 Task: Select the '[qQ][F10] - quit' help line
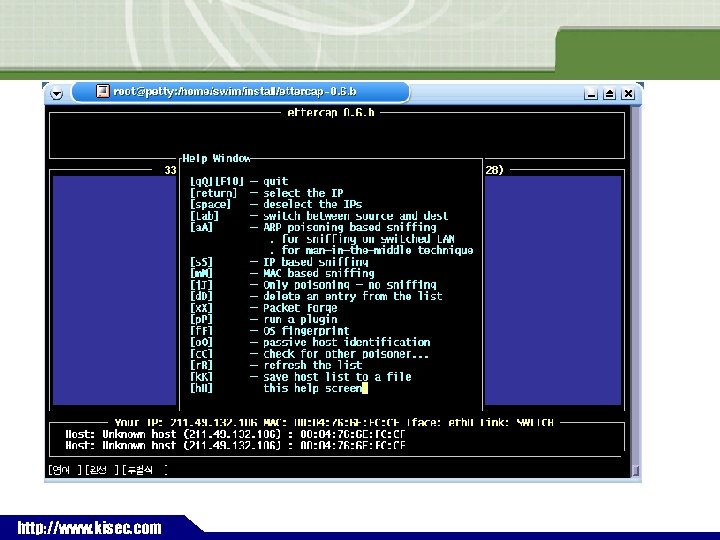(239, 181)
